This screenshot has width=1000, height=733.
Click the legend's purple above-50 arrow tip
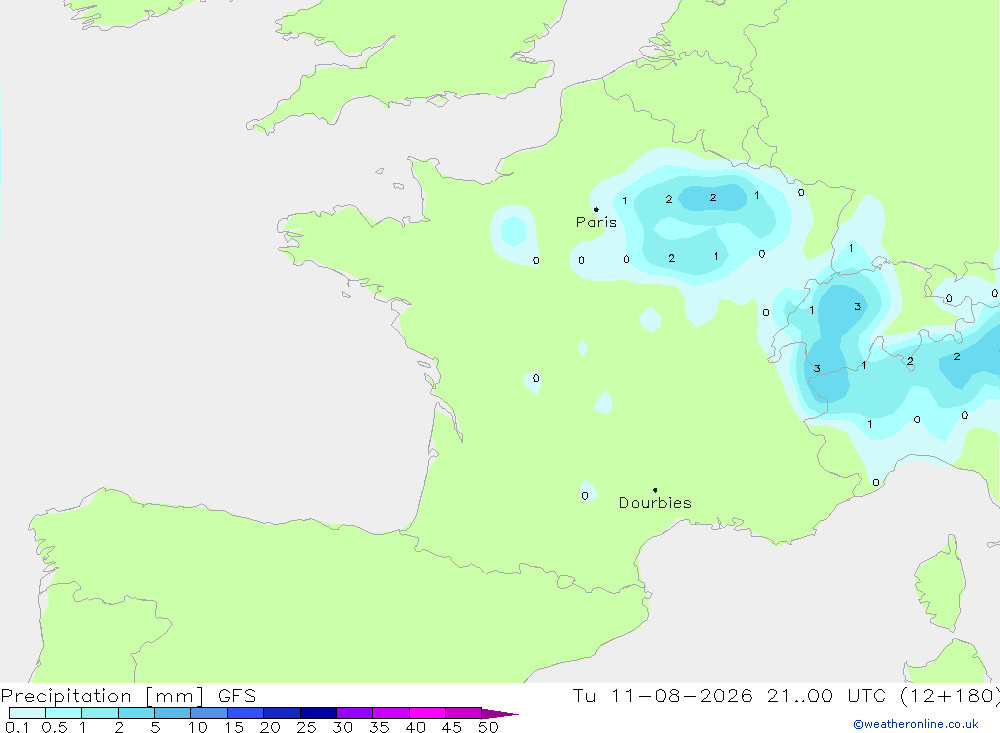coord(501,714)
